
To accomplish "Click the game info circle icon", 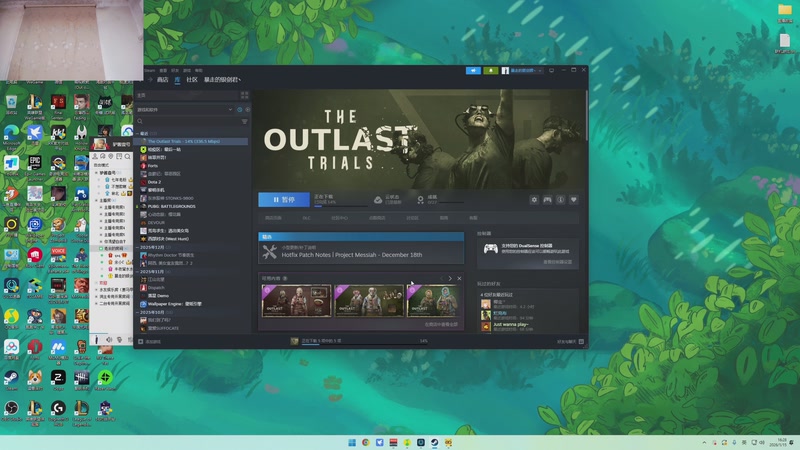I will 560,199.
